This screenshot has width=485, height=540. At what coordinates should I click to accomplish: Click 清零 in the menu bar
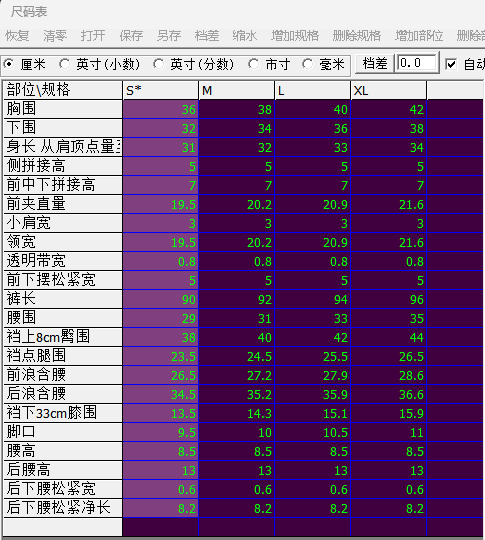pos(55,35)
